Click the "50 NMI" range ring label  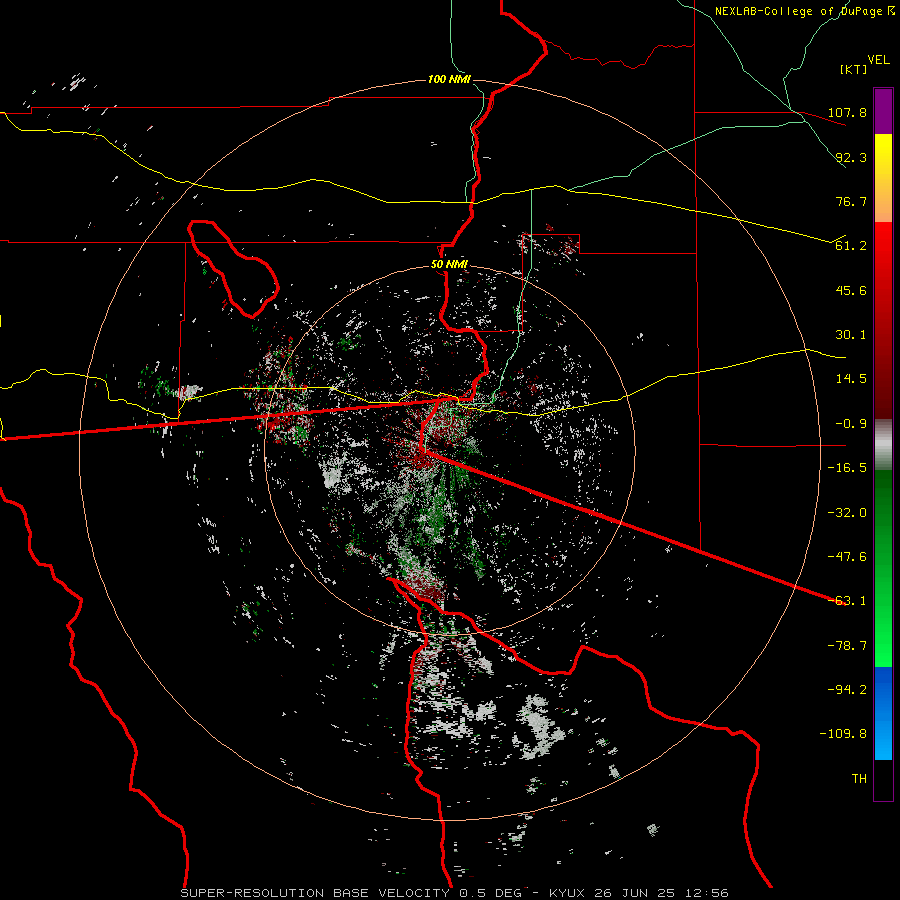[x=449, y=265]
